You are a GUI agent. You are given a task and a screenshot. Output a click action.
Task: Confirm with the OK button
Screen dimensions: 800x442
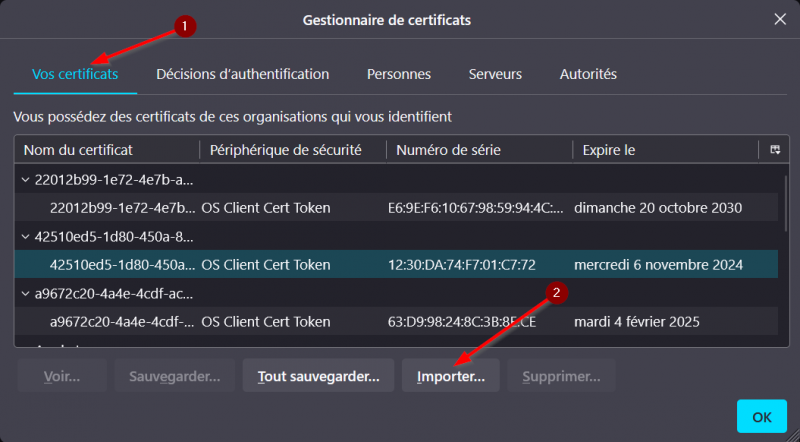click(x=761, y=416)
